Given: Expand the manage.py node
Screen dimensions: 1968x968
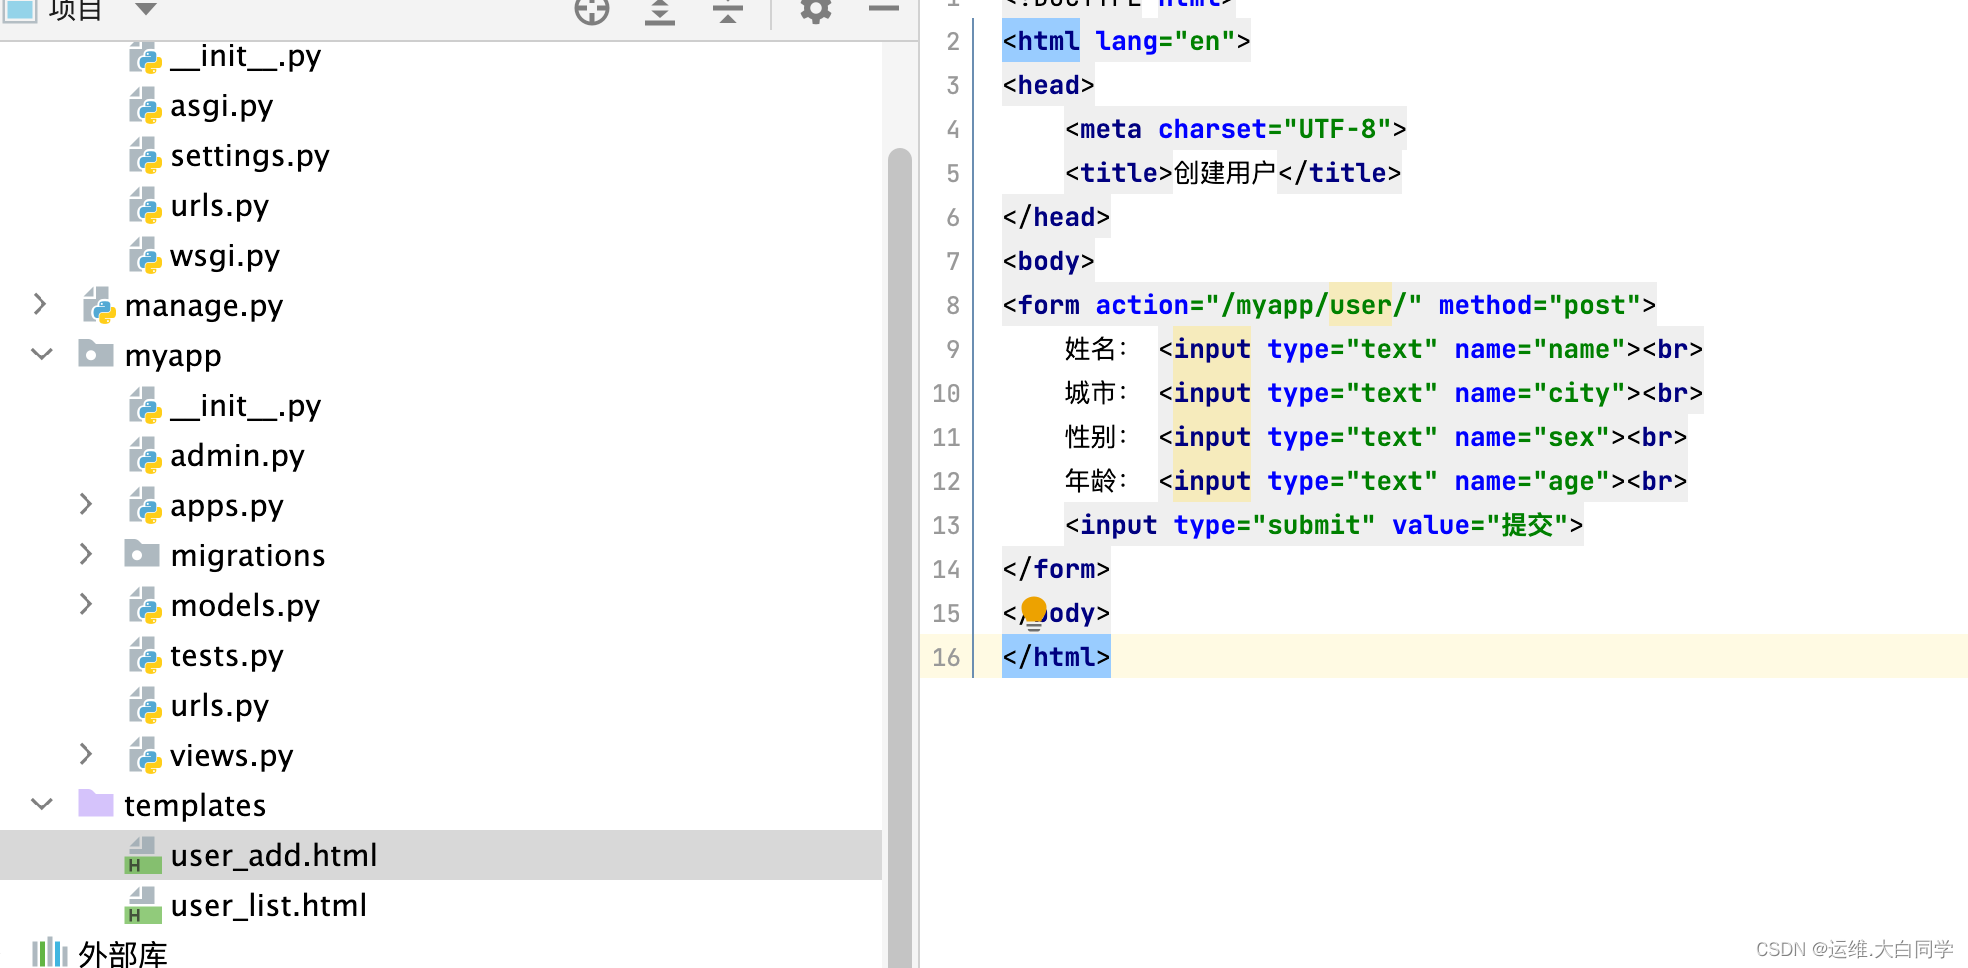Looking at the screenshot, I should [x=40, y=304].
